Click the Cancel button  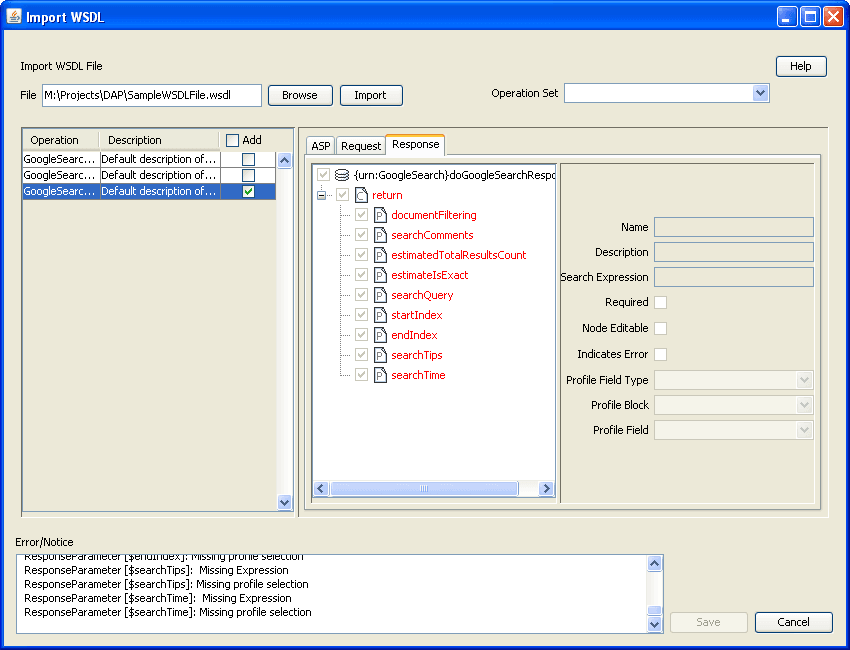[x=793, y=622]
